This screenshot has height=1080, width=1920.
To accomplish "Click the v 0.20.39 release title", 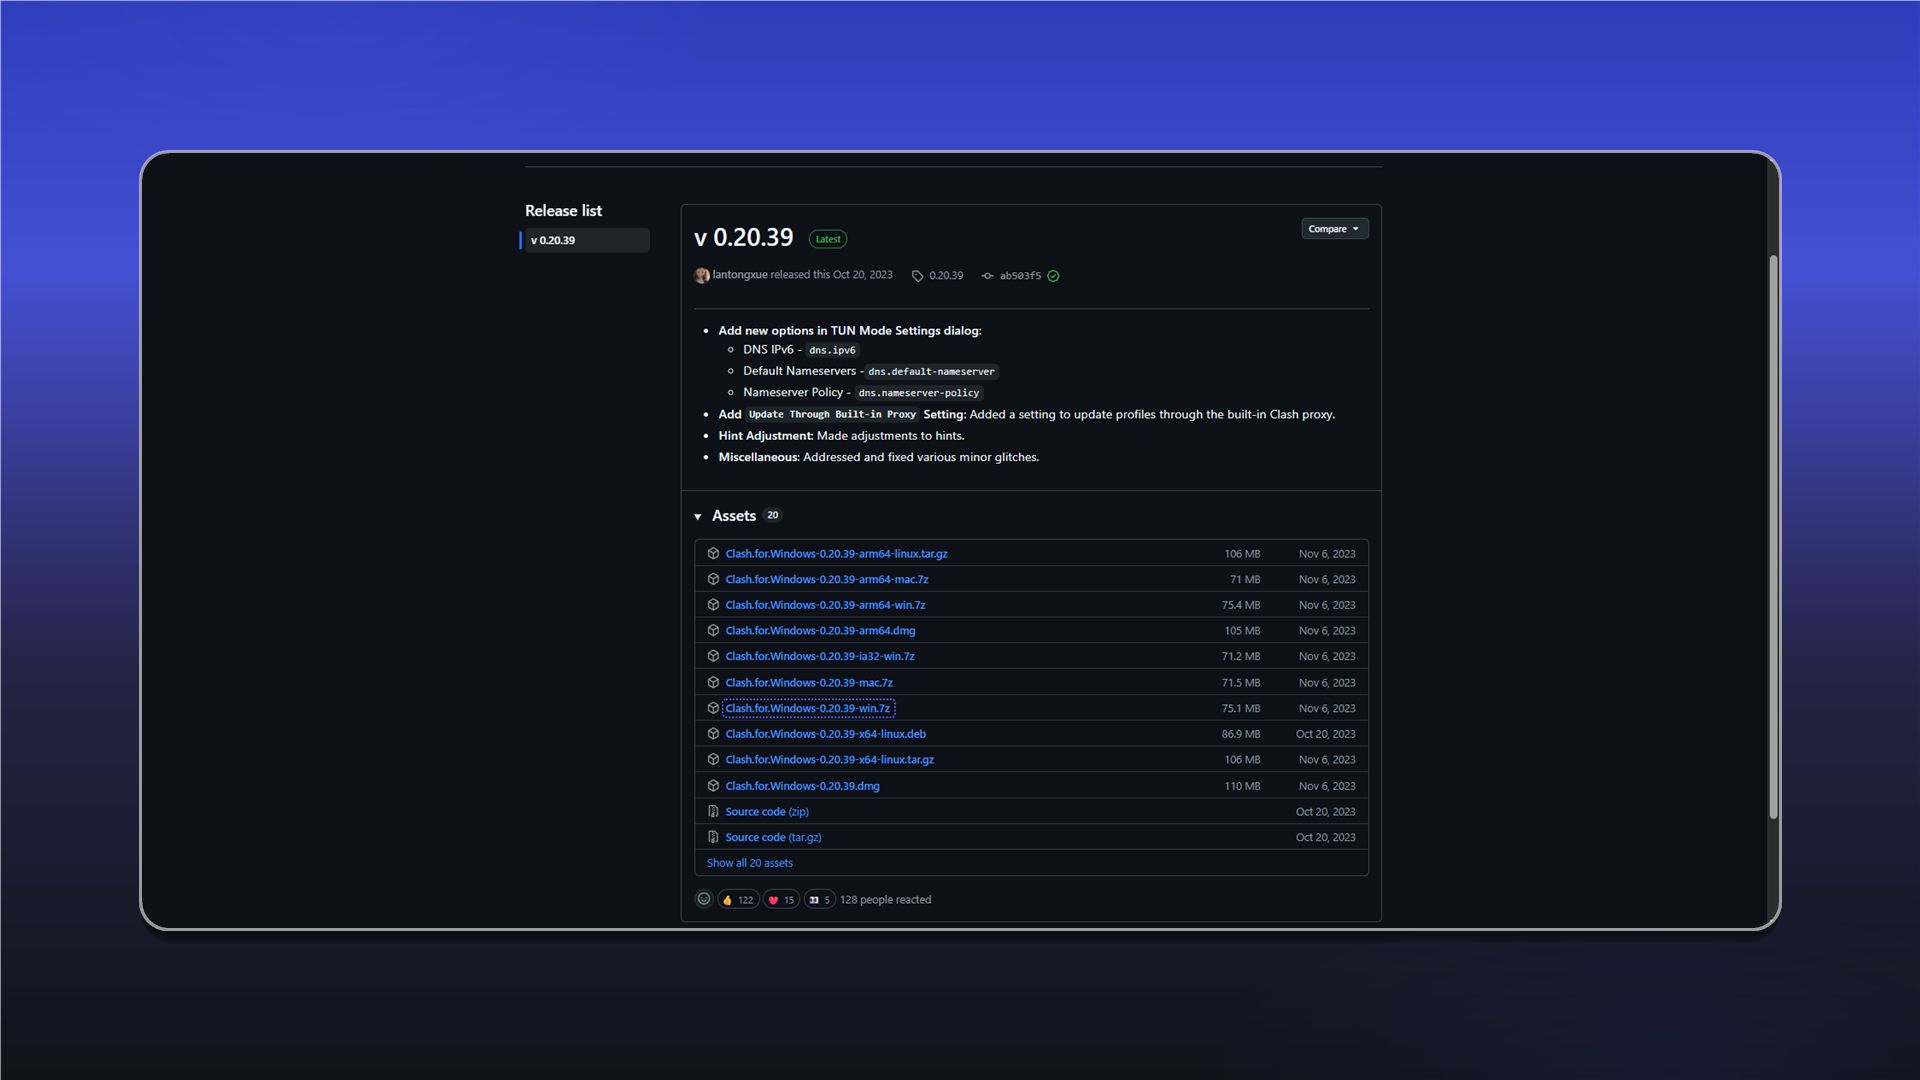I will [x=743, y=238].
